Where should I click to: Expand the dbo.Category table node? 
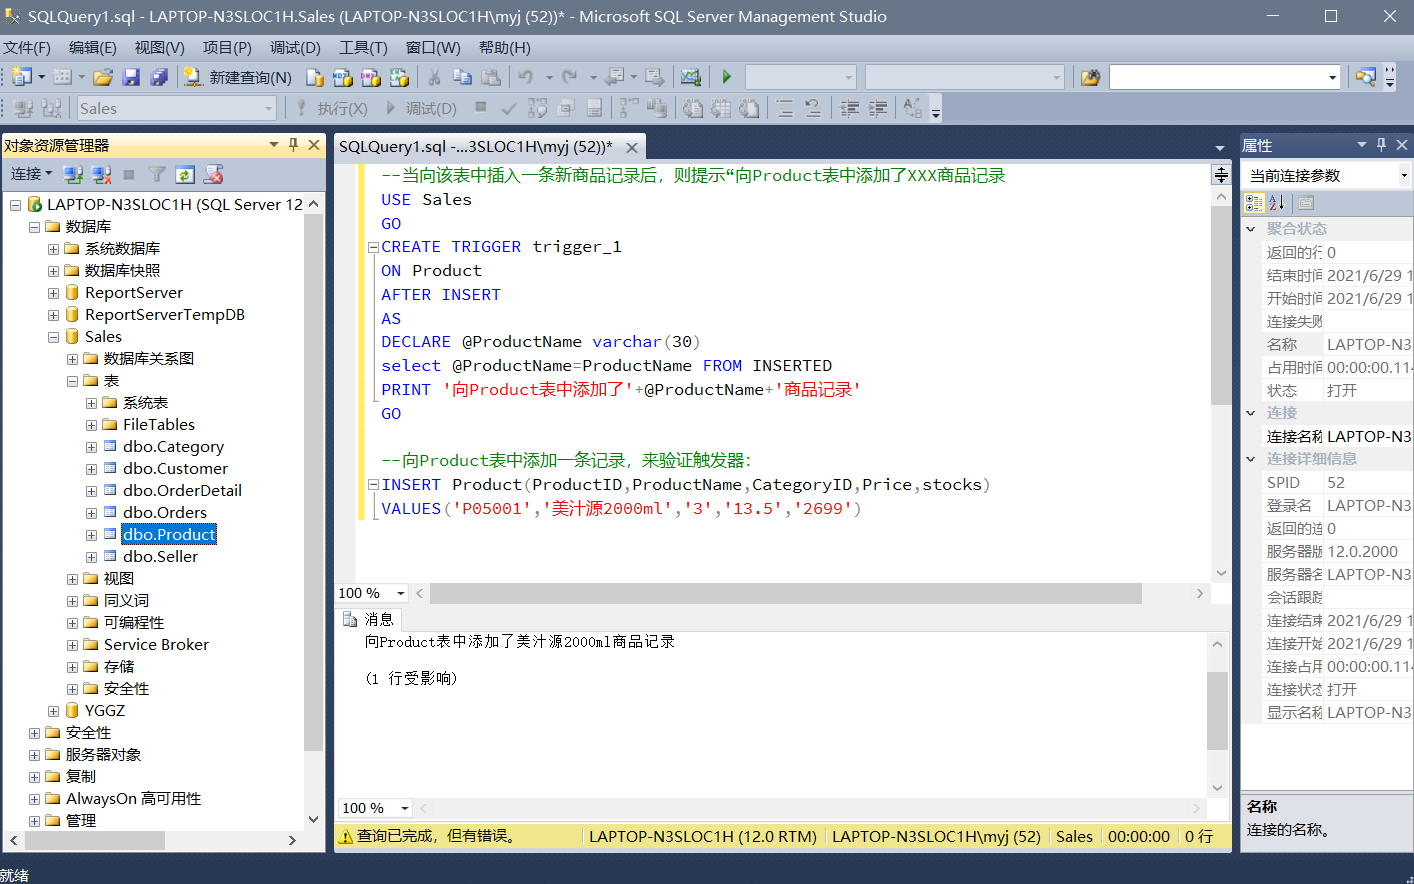point(92,447)
